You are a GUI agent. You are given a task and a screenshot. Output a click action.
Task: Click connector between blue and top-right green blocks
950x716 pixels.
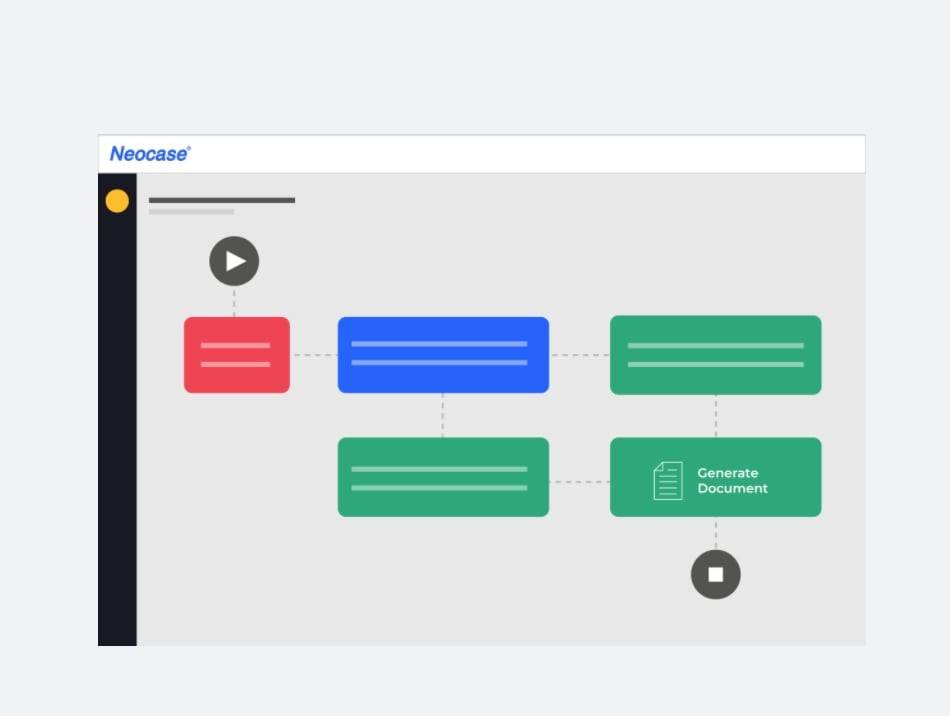pyautogui.click(x=579, y=355)
